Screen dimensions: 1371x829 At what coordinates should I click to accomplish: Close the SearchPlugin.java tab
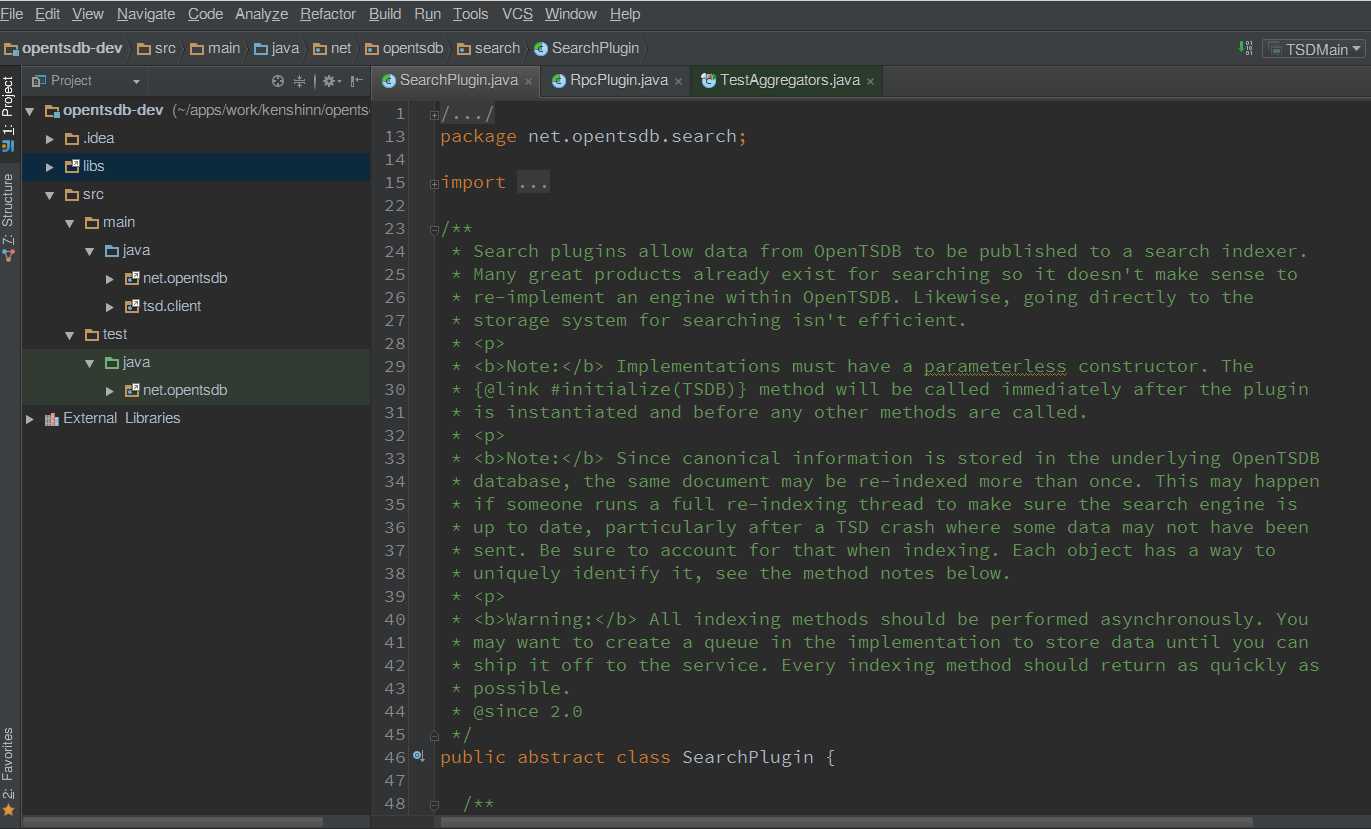point(528,81)
